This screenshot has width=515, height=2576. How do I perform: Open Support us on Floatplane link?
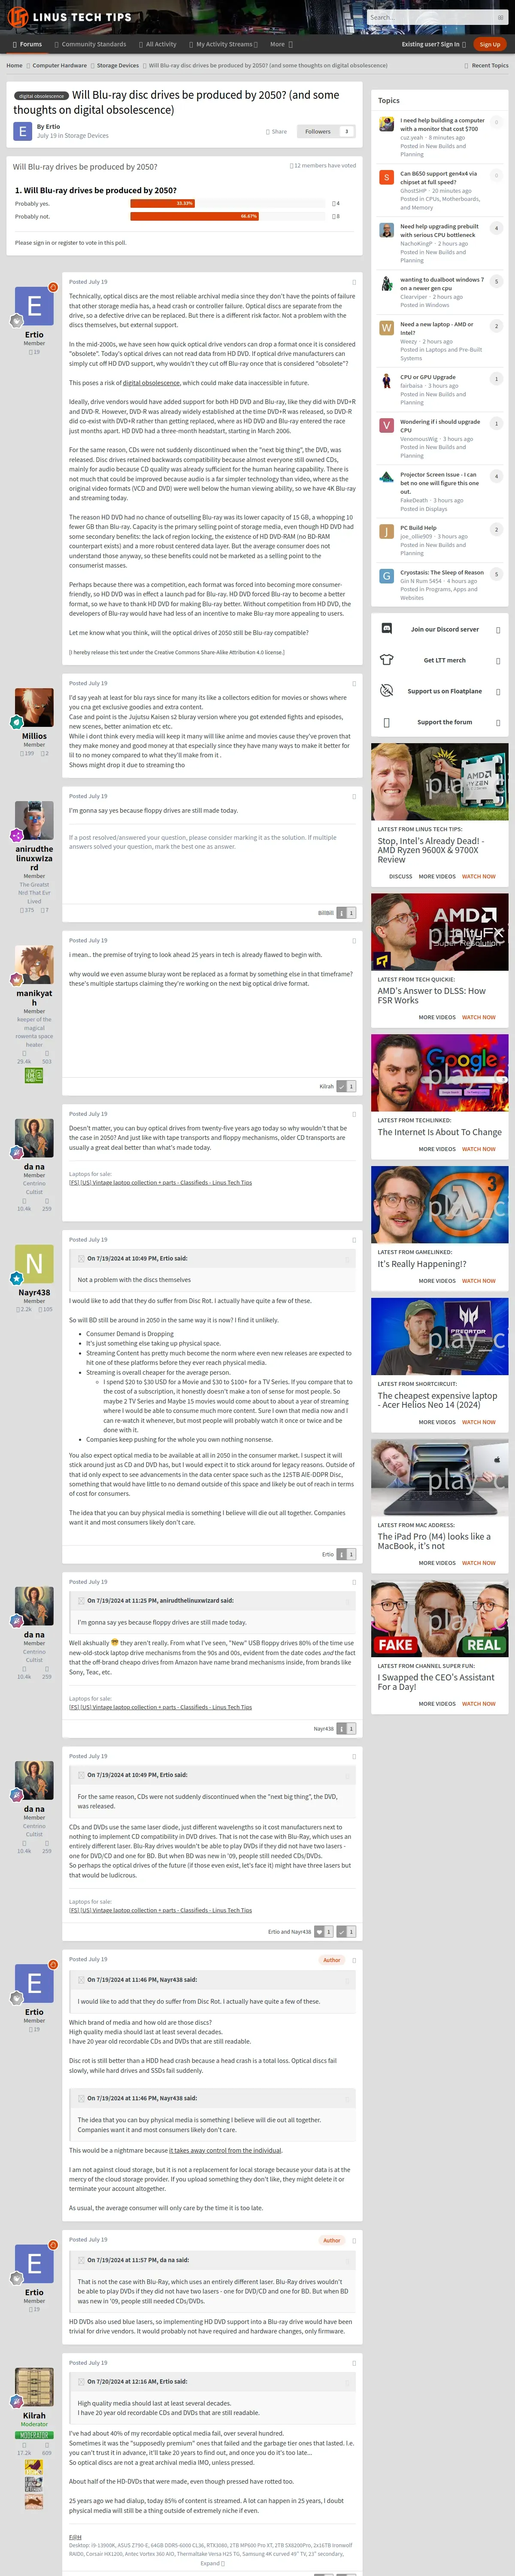pos(444,691)
